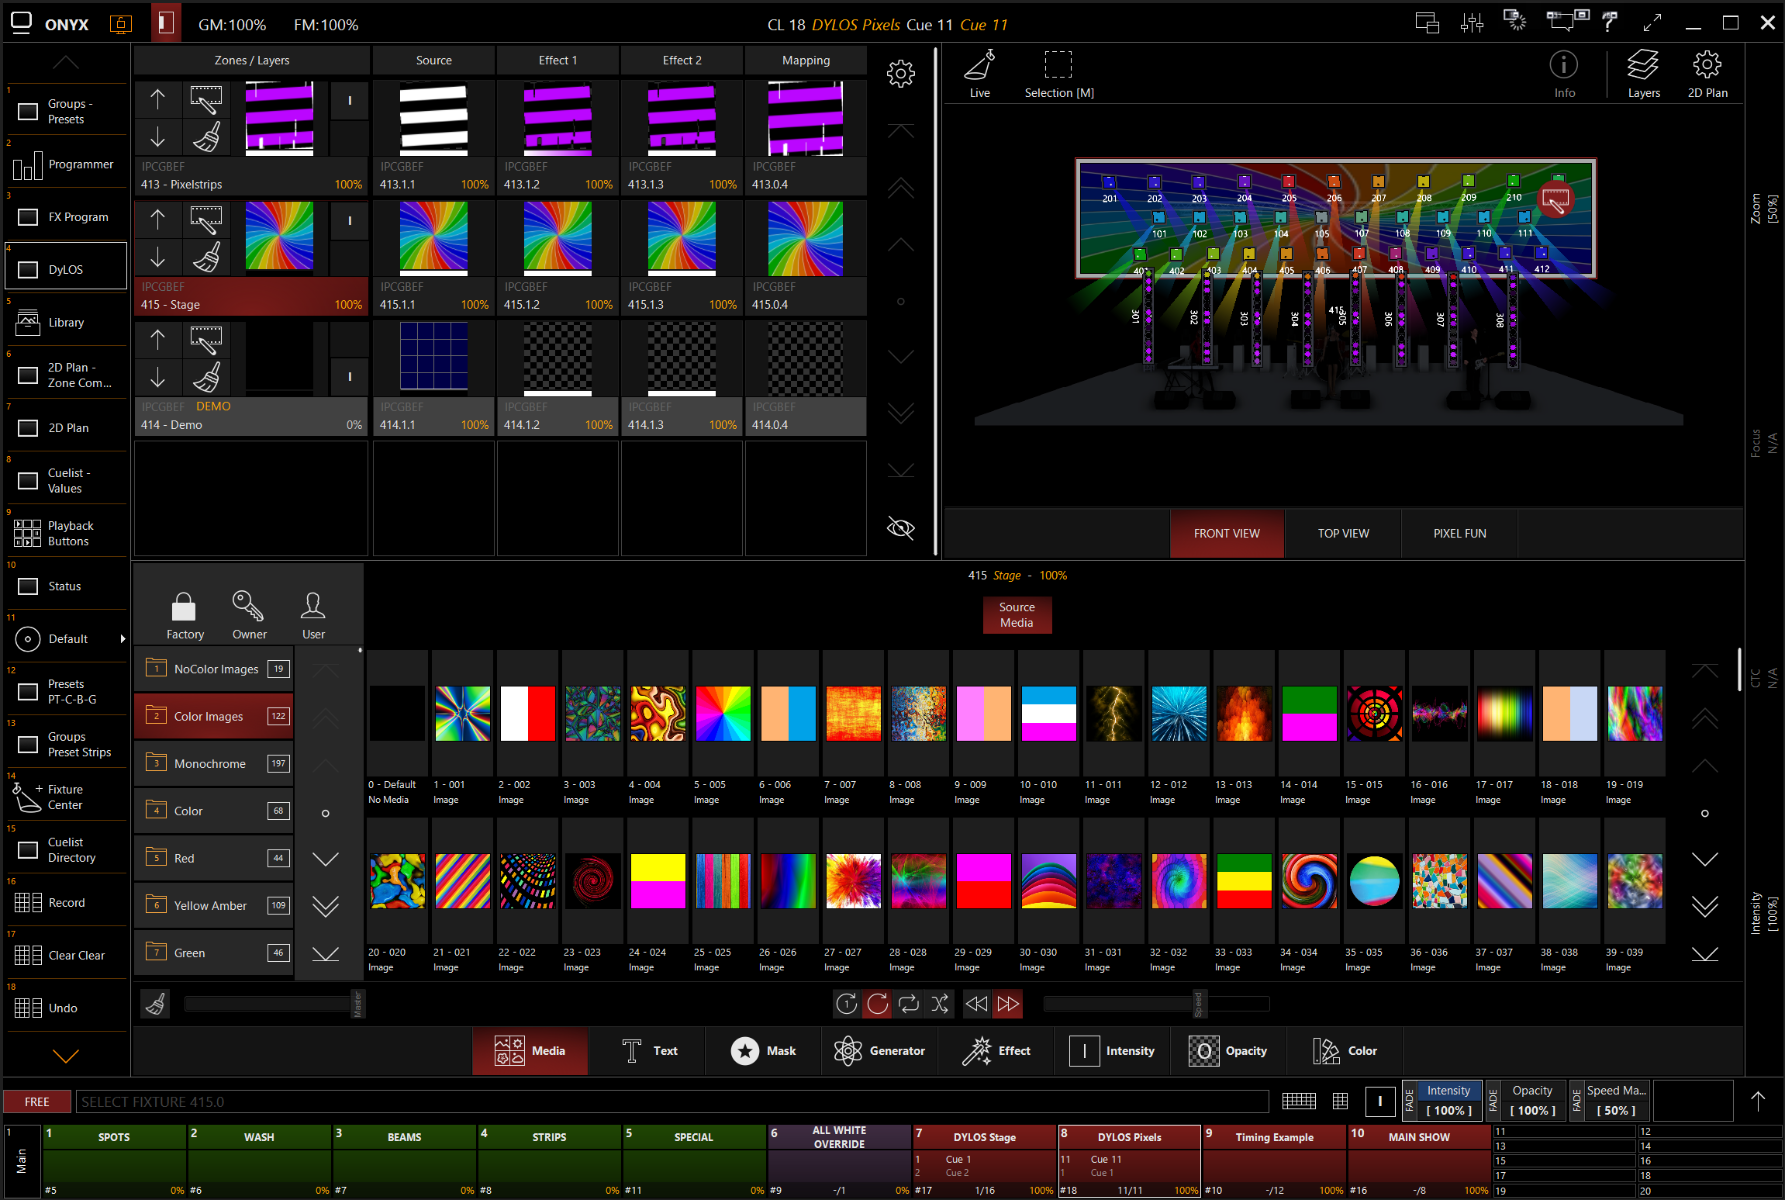Image resolution: width=1785 pixels, height=1200 pixels.
Task: Click the command line input field
Action: coord(672,1102)
